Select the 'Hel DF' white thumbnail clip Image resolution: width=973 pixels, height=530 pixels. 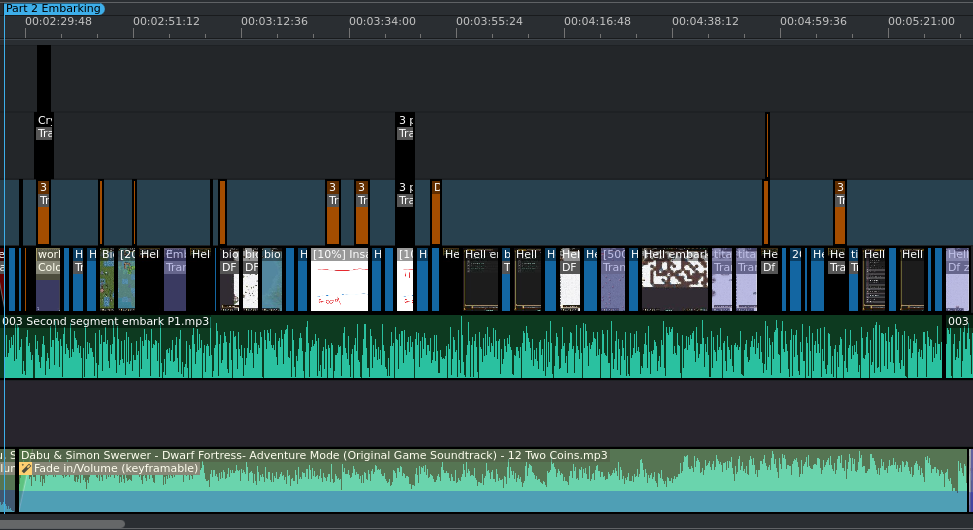(570, 279)
